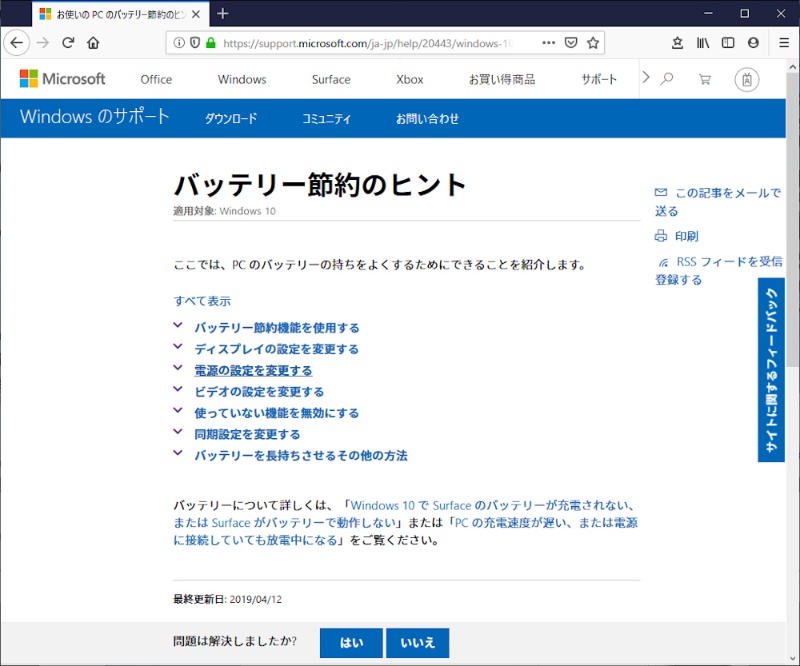Click the はい feedback button
Image resolution: width=800 pixels, height=666 pixels.
tap(351, 643)
